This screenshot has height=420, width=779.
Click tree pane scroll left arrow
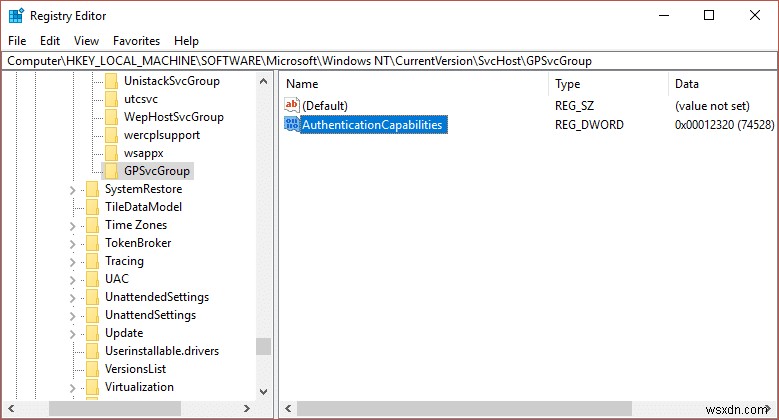coord(11,409)
